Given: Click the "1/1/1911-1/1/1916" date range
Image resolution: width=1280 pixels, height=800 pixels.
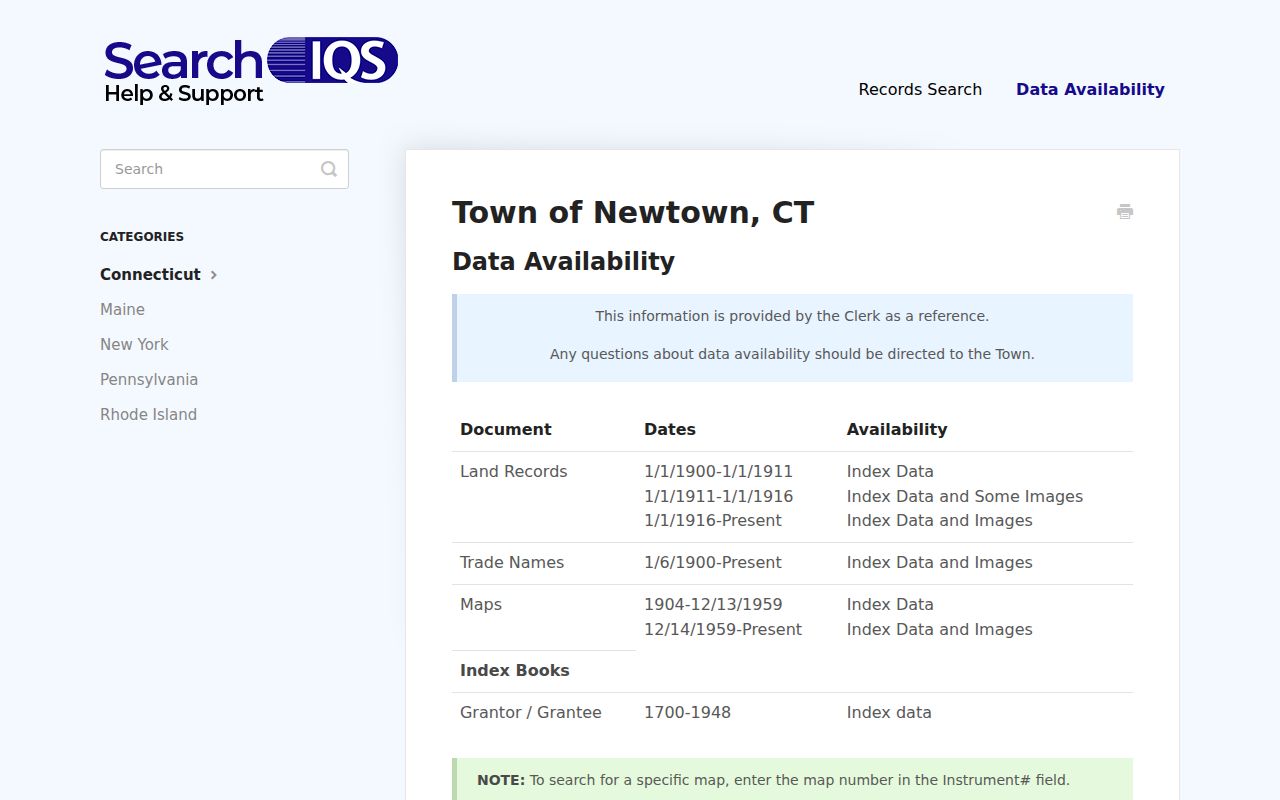Looking at the screenshot, I should (x=718, y=496).
